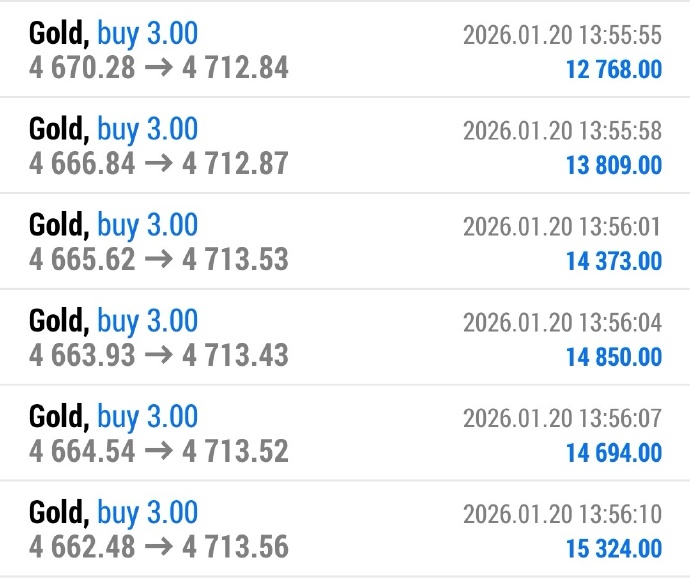Tap the 14 850.00 profit value
Screen dimensions: 690x579
point(613,357)
